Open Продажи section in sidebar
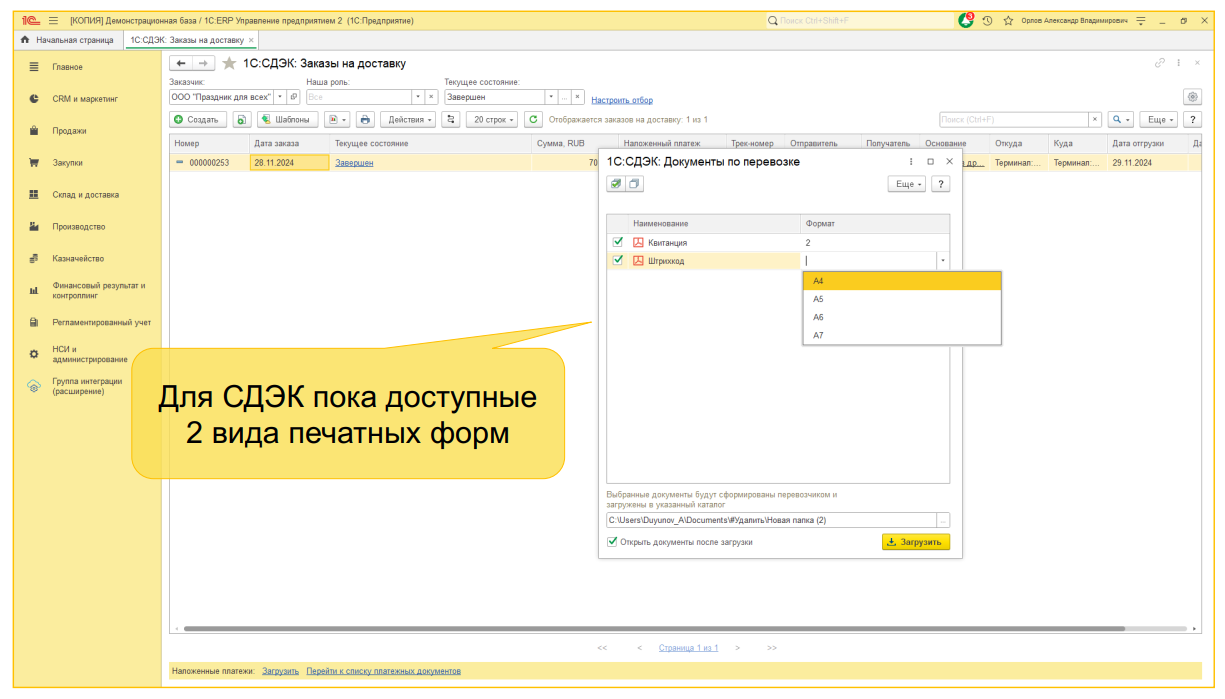Image resolution: width=1225 pixels, height=699 pixels. pyautogui.click(x=69, y=131)
